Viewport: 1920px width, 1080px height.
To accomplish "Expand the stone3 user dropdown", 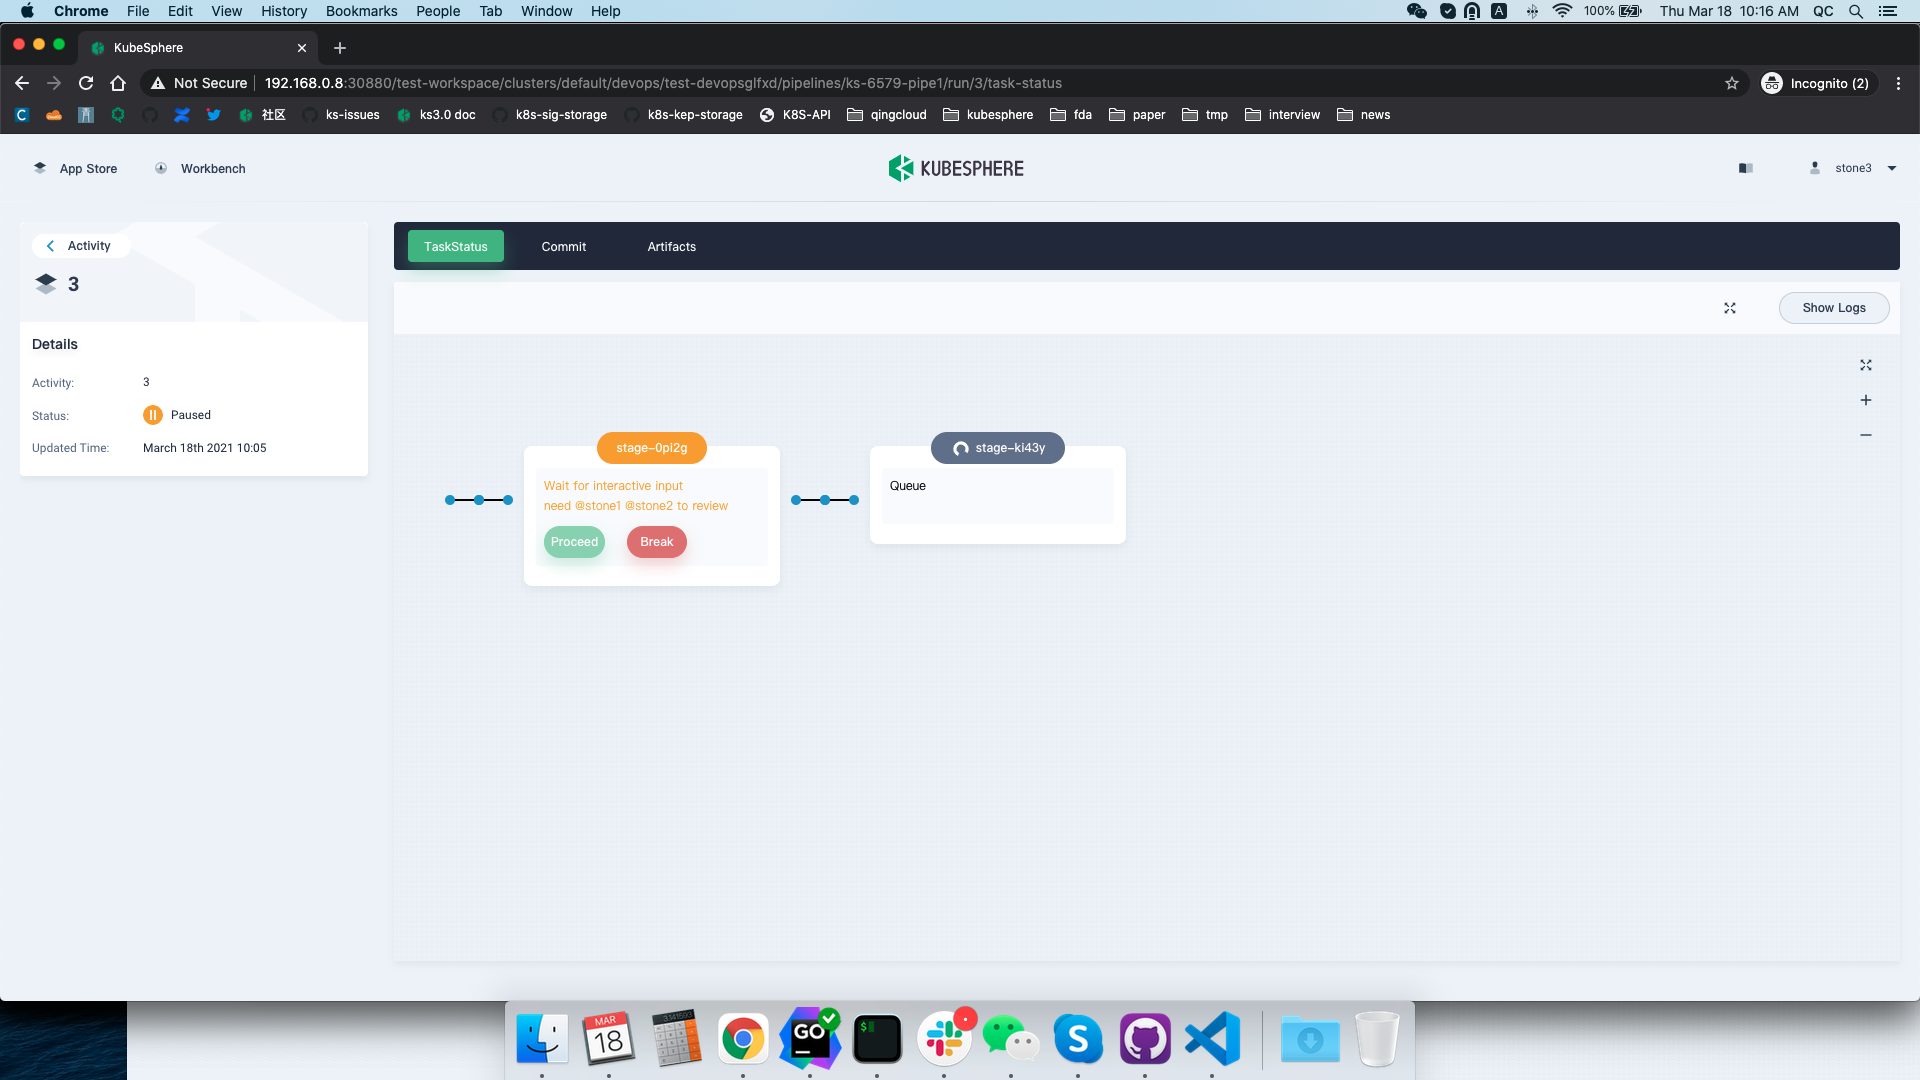I will pos(1853,168).
